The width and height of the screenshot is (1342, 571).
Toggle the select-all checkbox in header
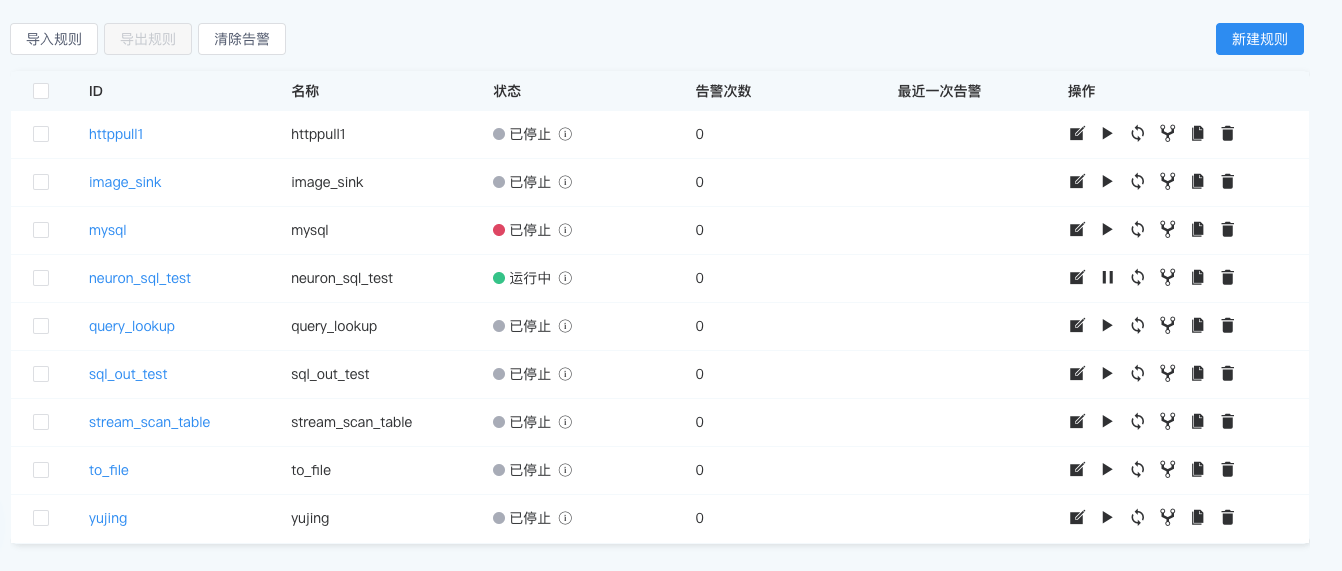coord(41,91)
